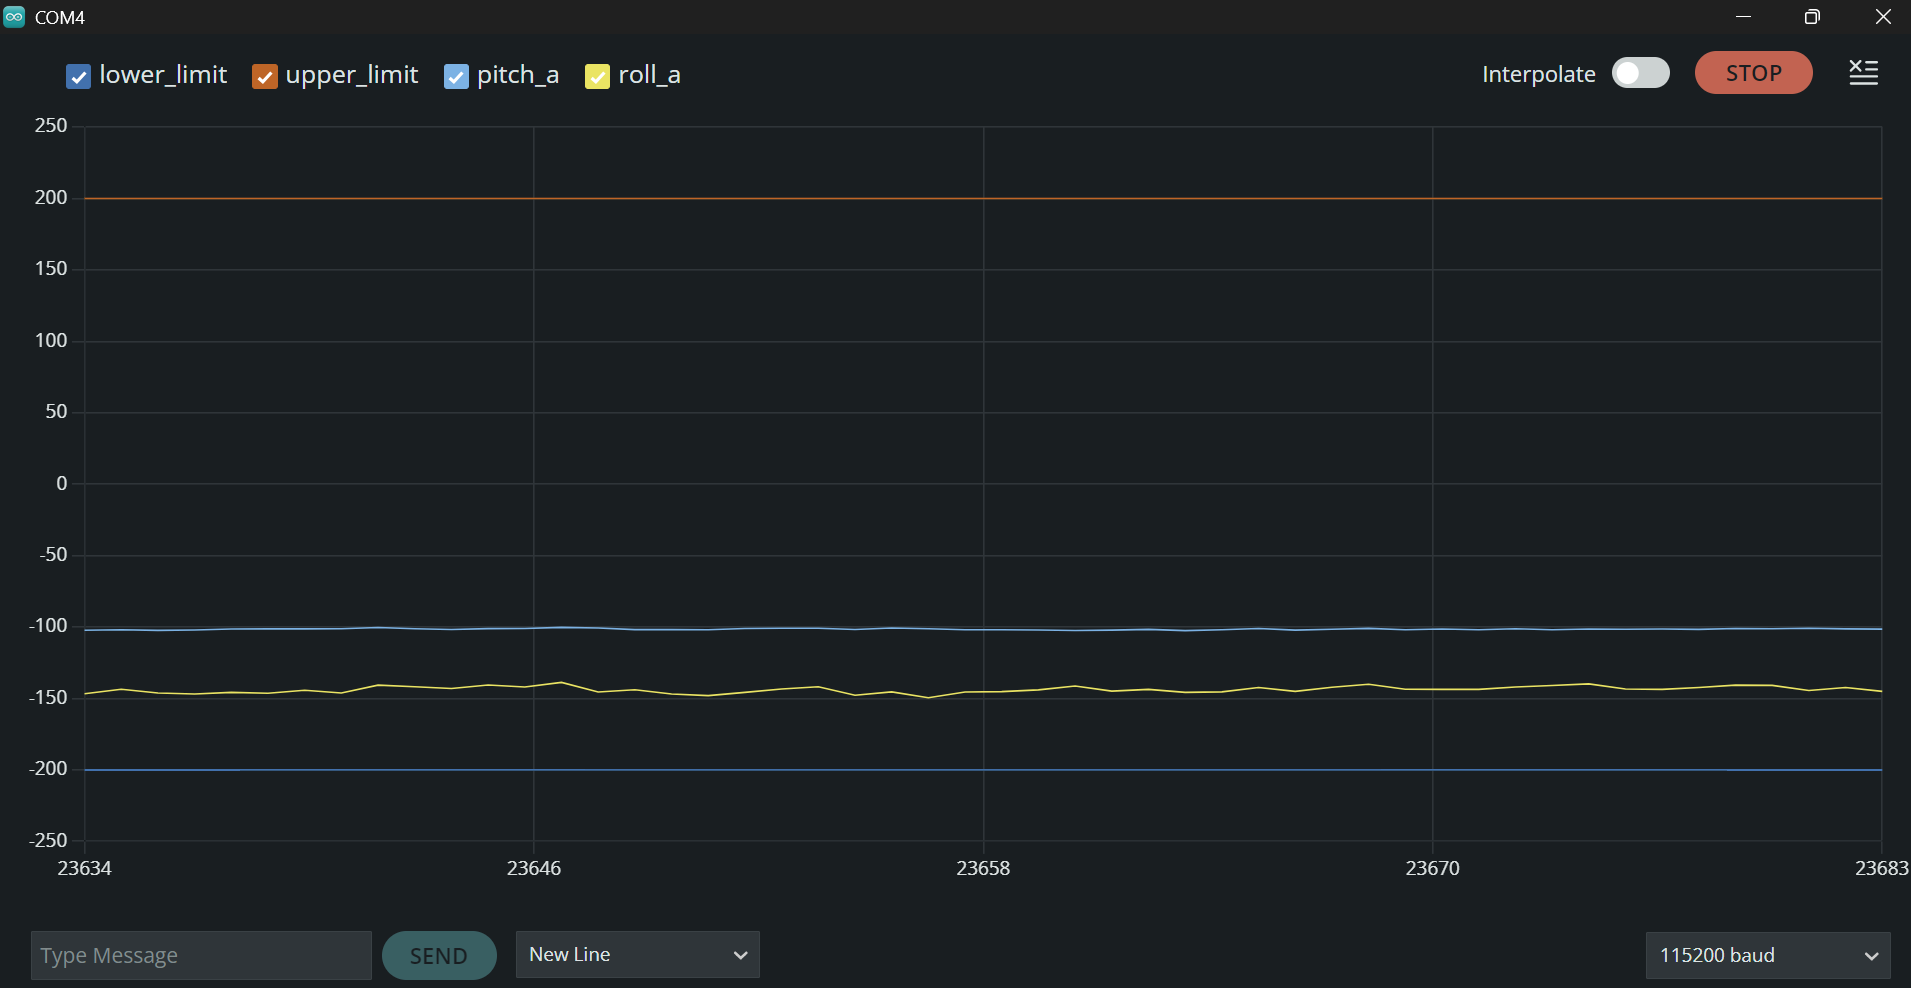Click the Interpolate label text
Viewport: 1911px width, 988px height.
(1538, 74)
